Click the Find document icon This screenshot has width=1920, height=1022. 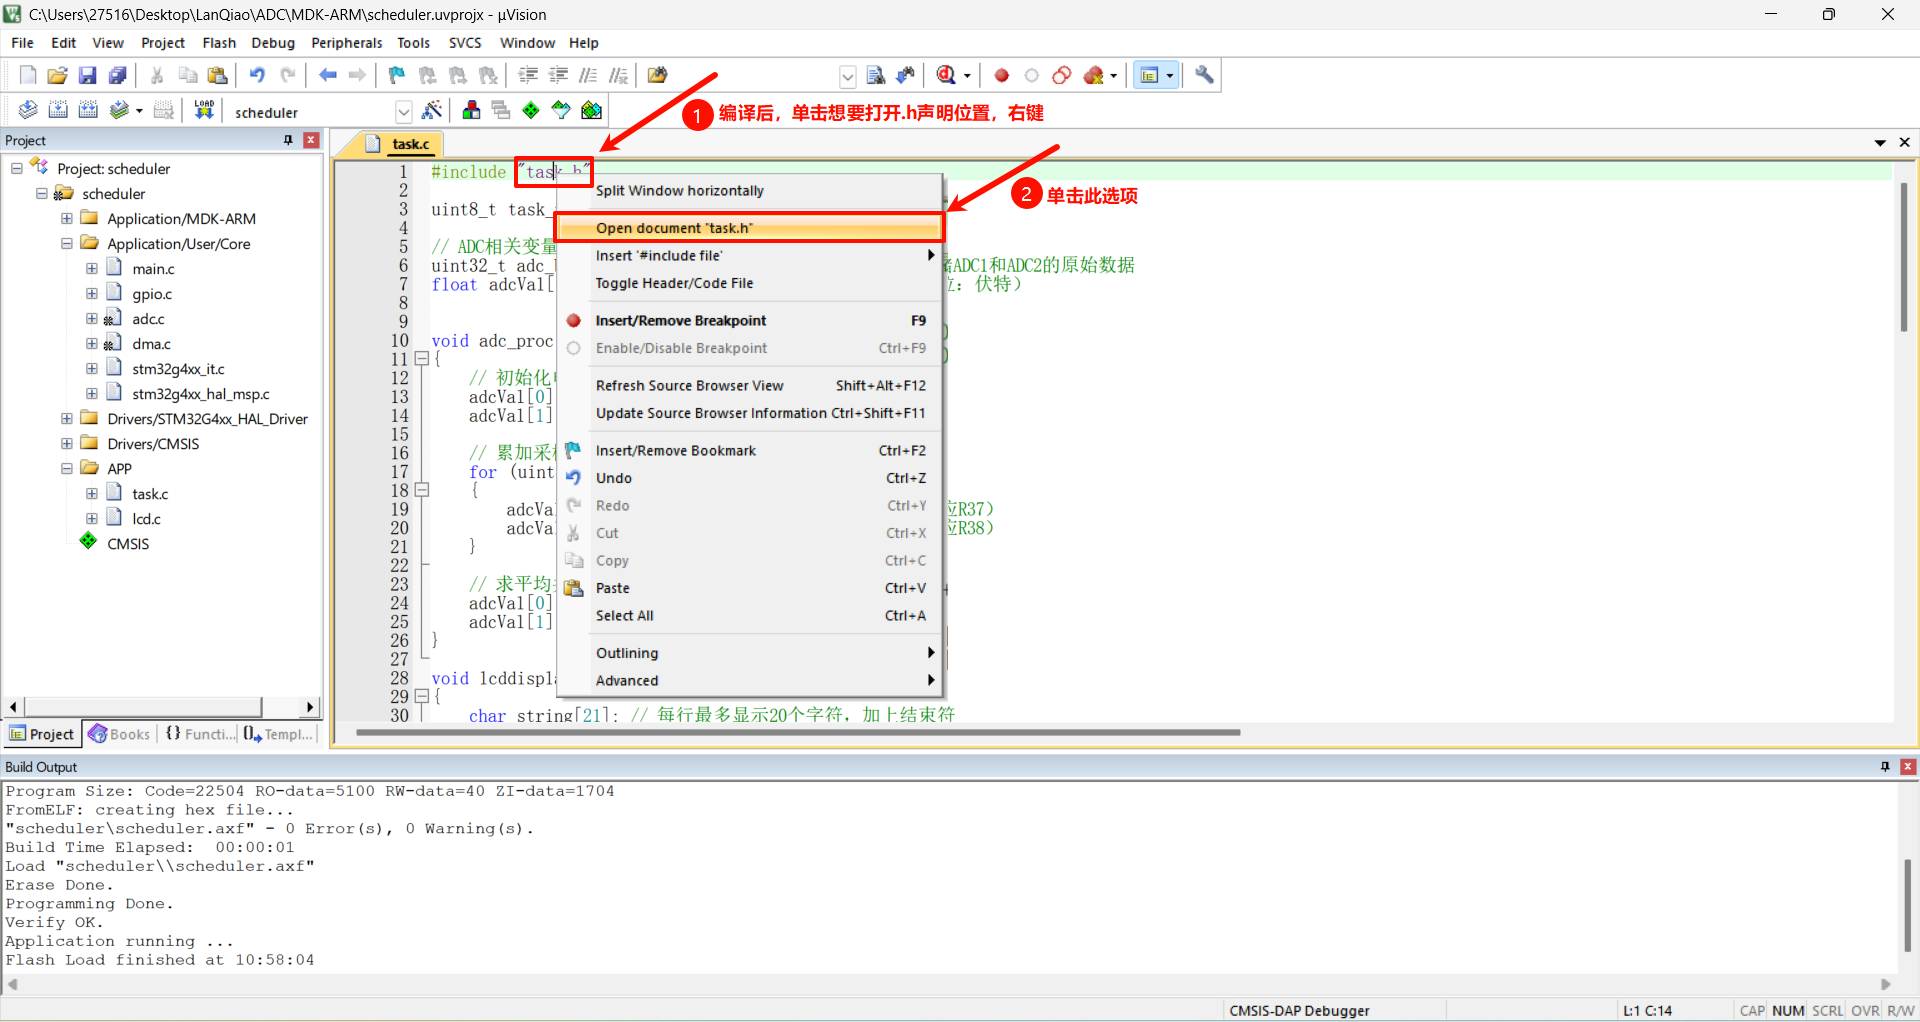tap(876, 75)
